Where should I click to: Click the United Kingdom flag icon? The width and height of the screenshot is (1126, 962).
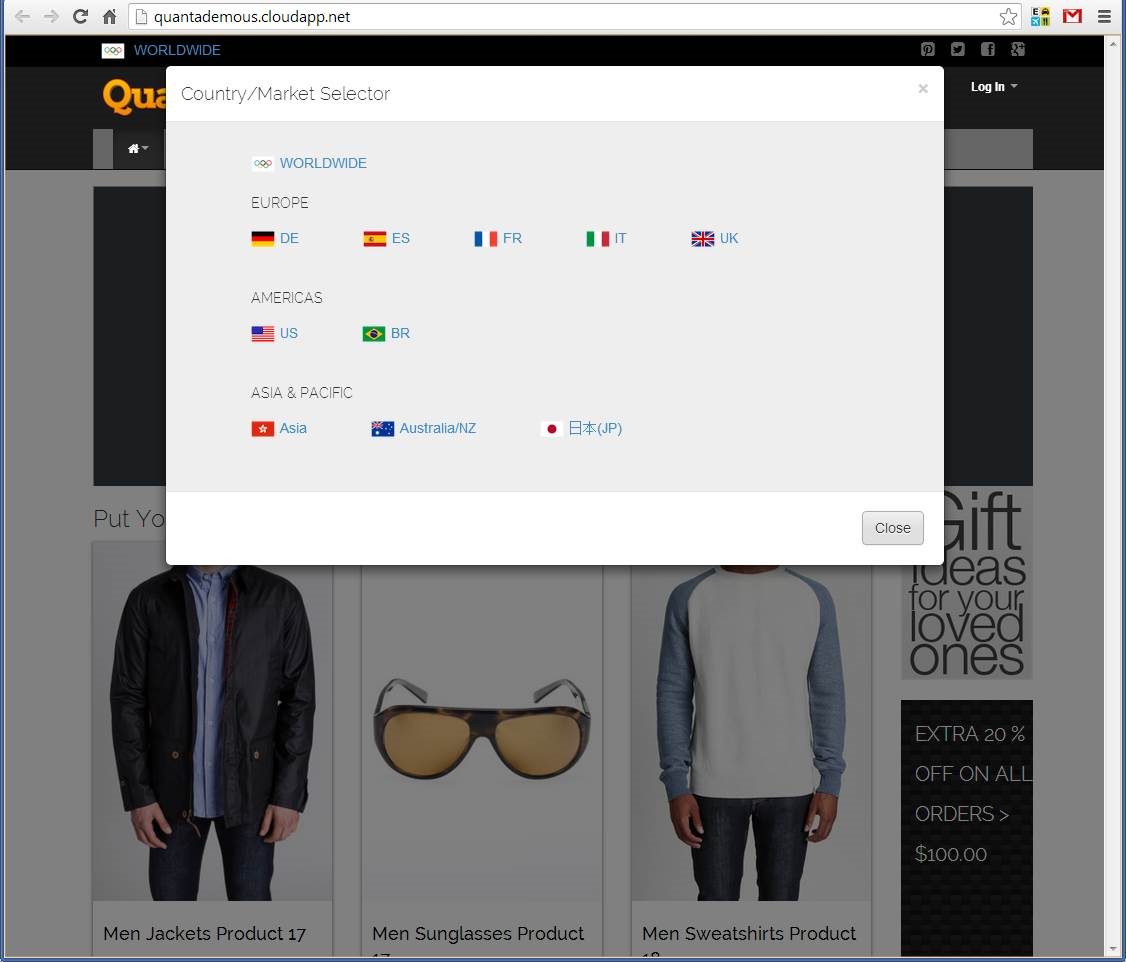coord(703,239)
